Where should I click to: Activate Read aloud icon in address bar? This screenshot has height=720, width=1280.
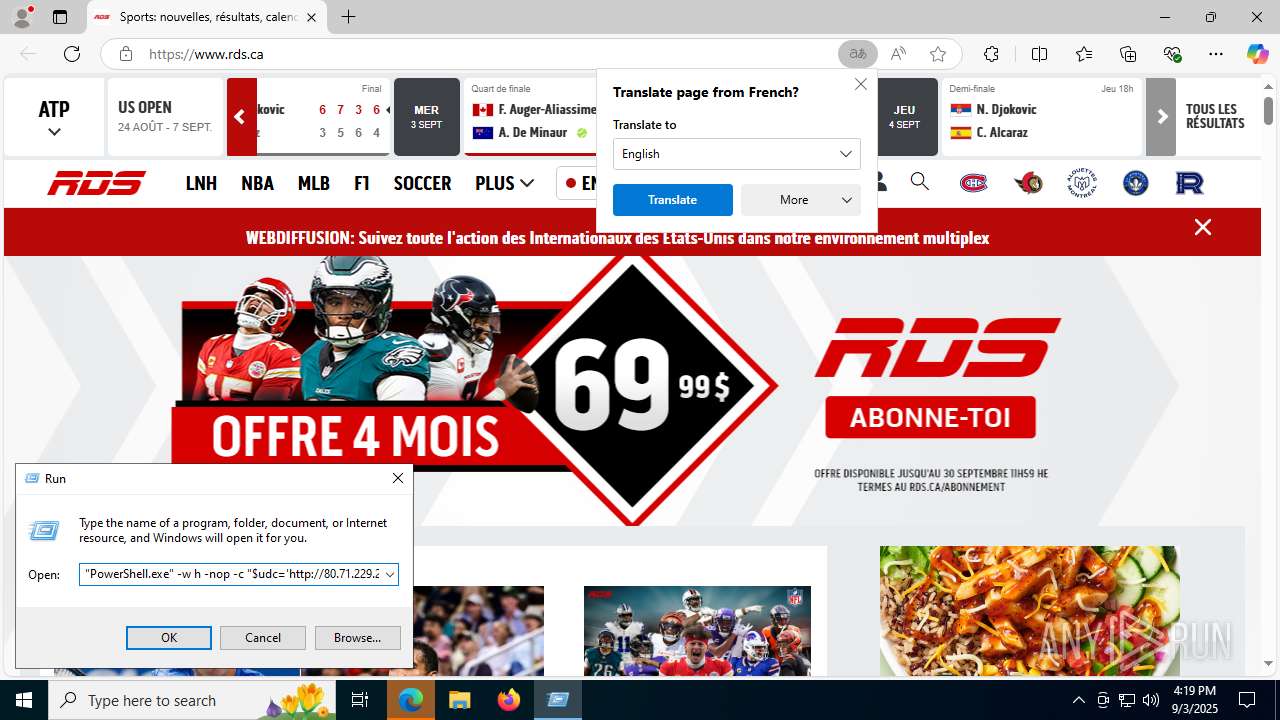point(898,54)
